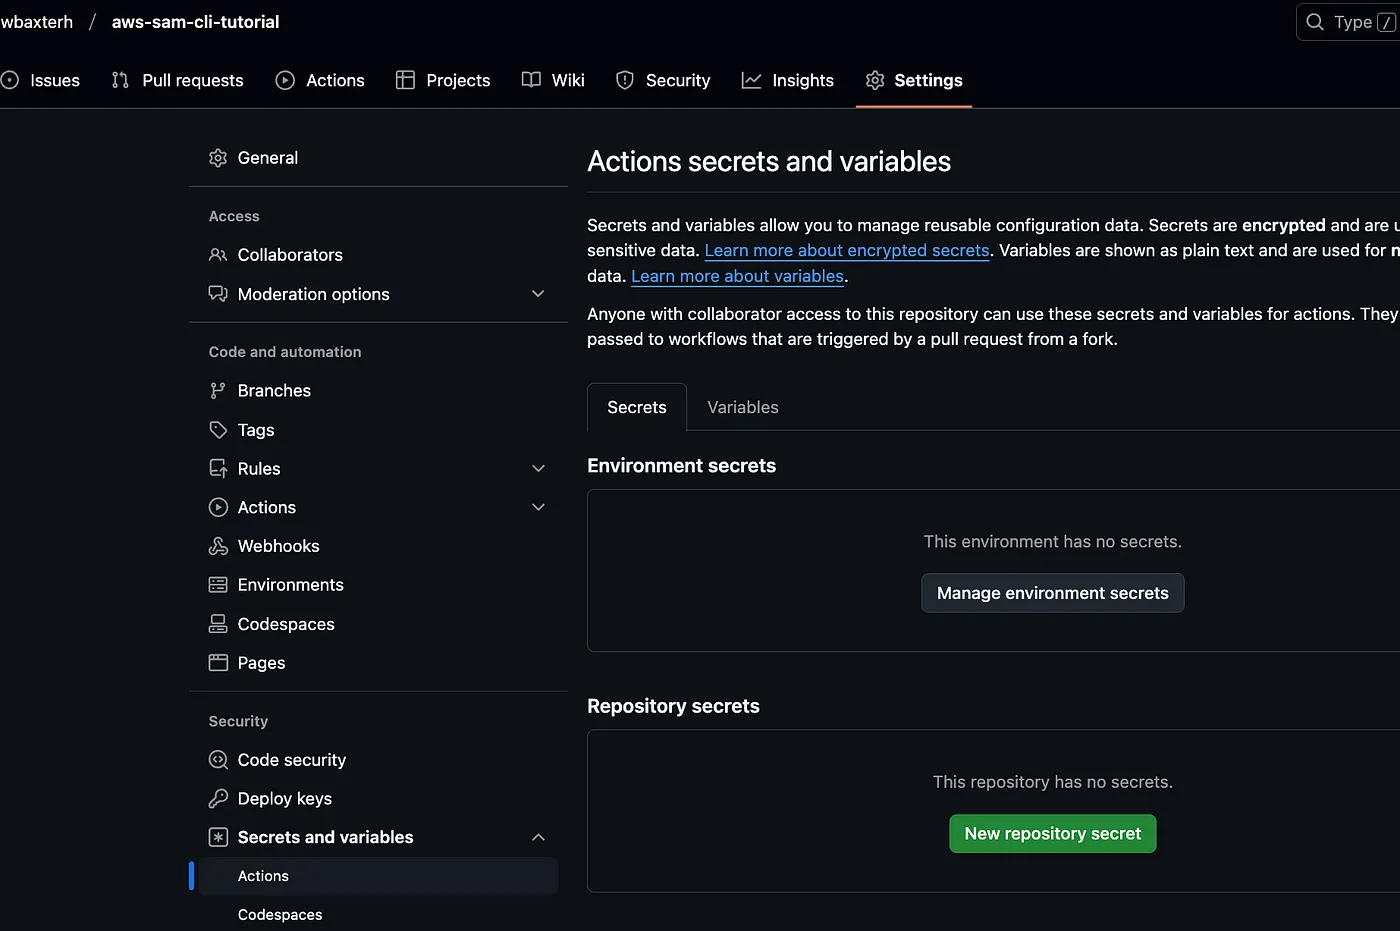Click the Deploy keys key icon
This screenshot has width=1400, height=931.
coord(218,799)
